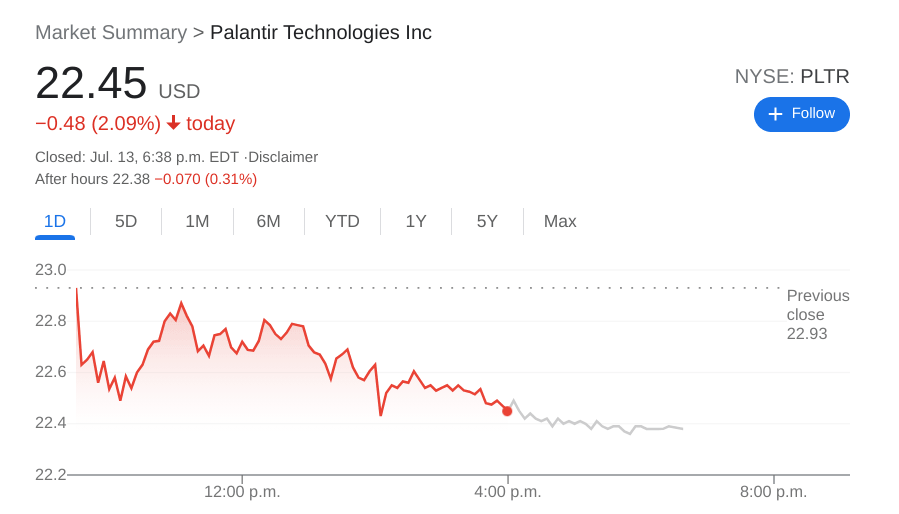
Task: Click the Previous close 22.93 label
Action: pyautogui.click(x=817, y=315)
